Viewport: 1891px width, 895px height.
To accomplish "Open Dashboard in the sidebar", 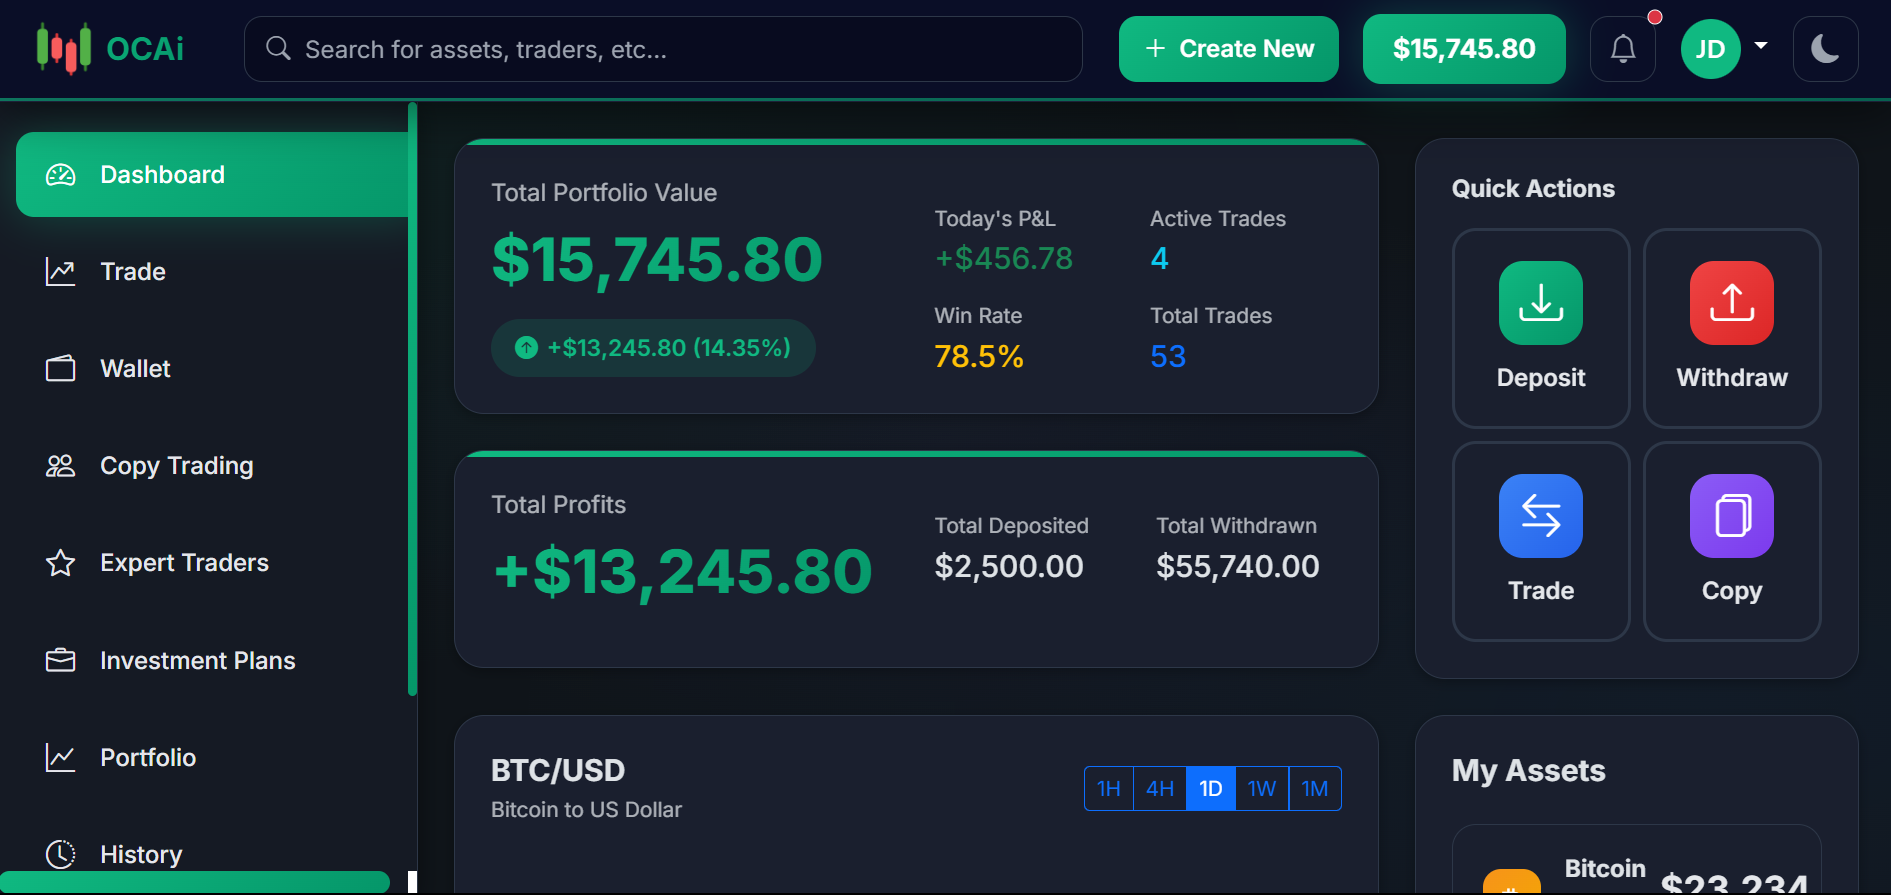I will (213, 175).
